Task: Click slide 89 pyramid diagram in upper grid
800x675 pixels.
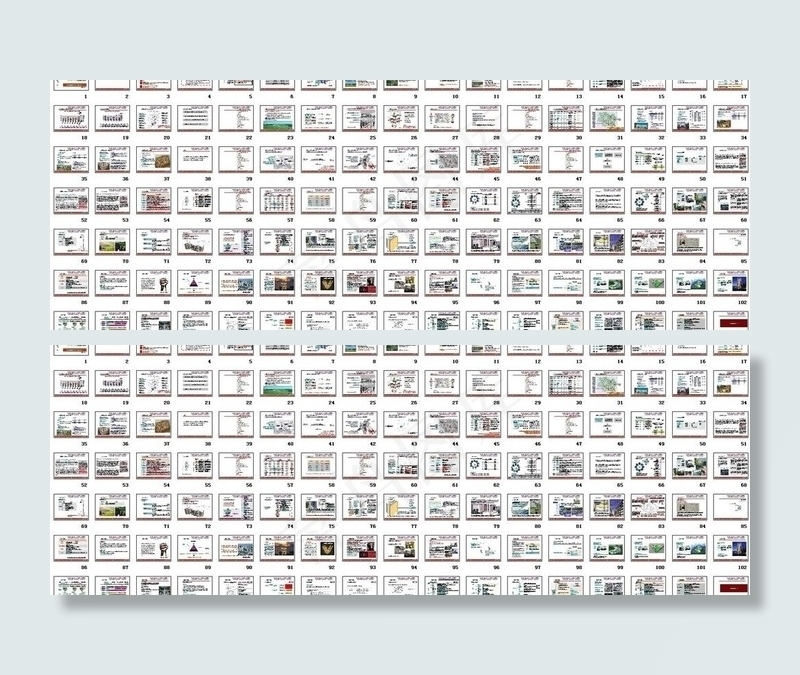Action: 195,282
